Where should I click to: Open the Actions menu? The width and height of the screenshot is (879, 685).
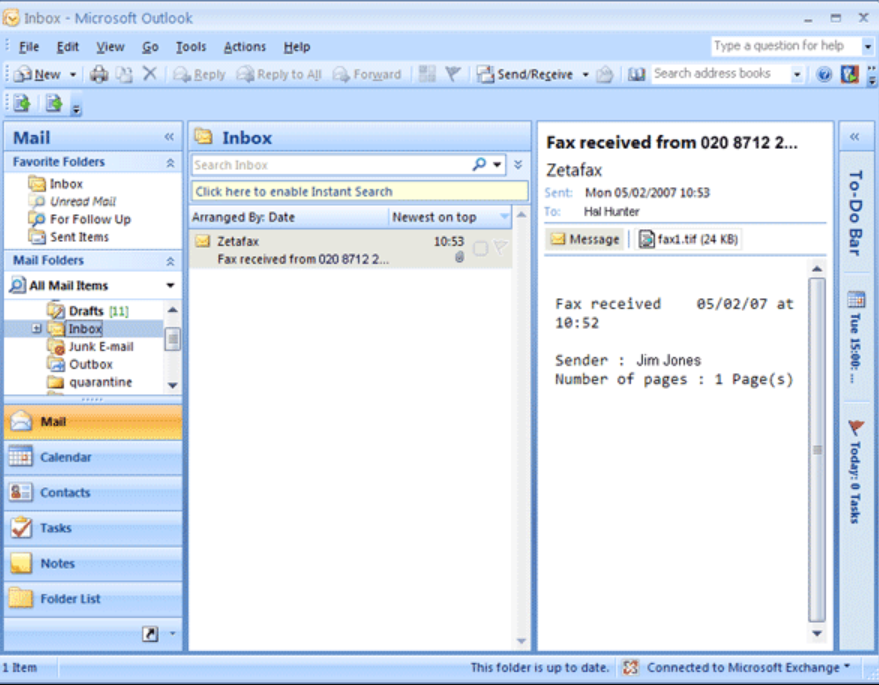[x=245, y=47]
